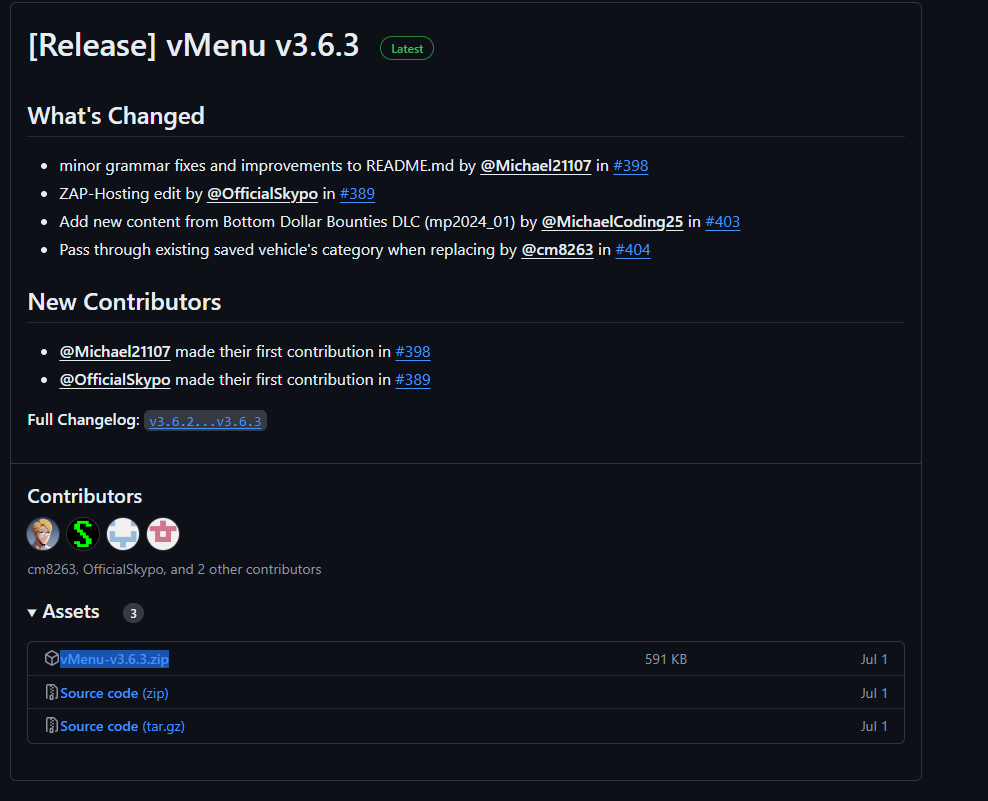Click the file icon beside Source code (zip)
The width and height of the screenshot is (988, 801).
[x=51, y=692]
